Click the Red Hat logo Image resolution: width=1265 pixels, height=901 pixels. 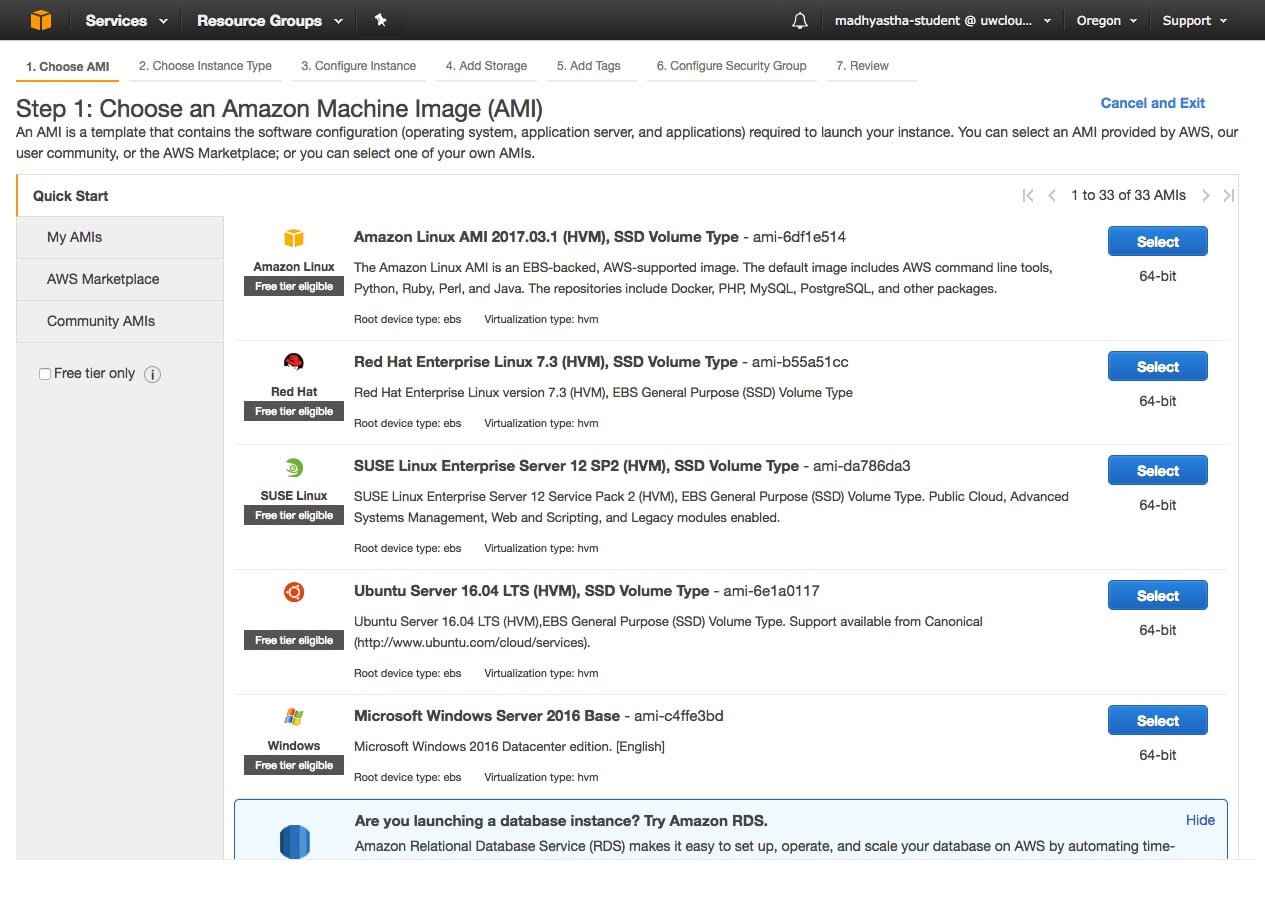(x=293, y=362)
